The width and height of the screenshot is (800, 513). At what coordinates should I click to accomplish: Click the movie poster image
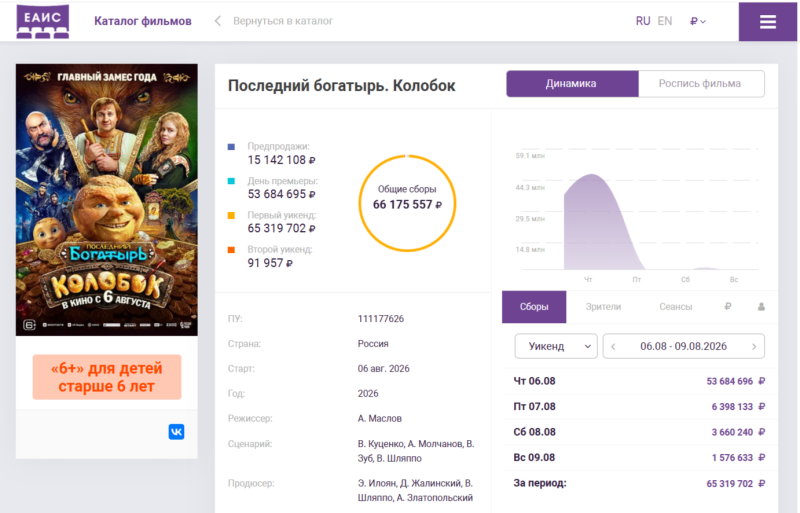[107, 200]
